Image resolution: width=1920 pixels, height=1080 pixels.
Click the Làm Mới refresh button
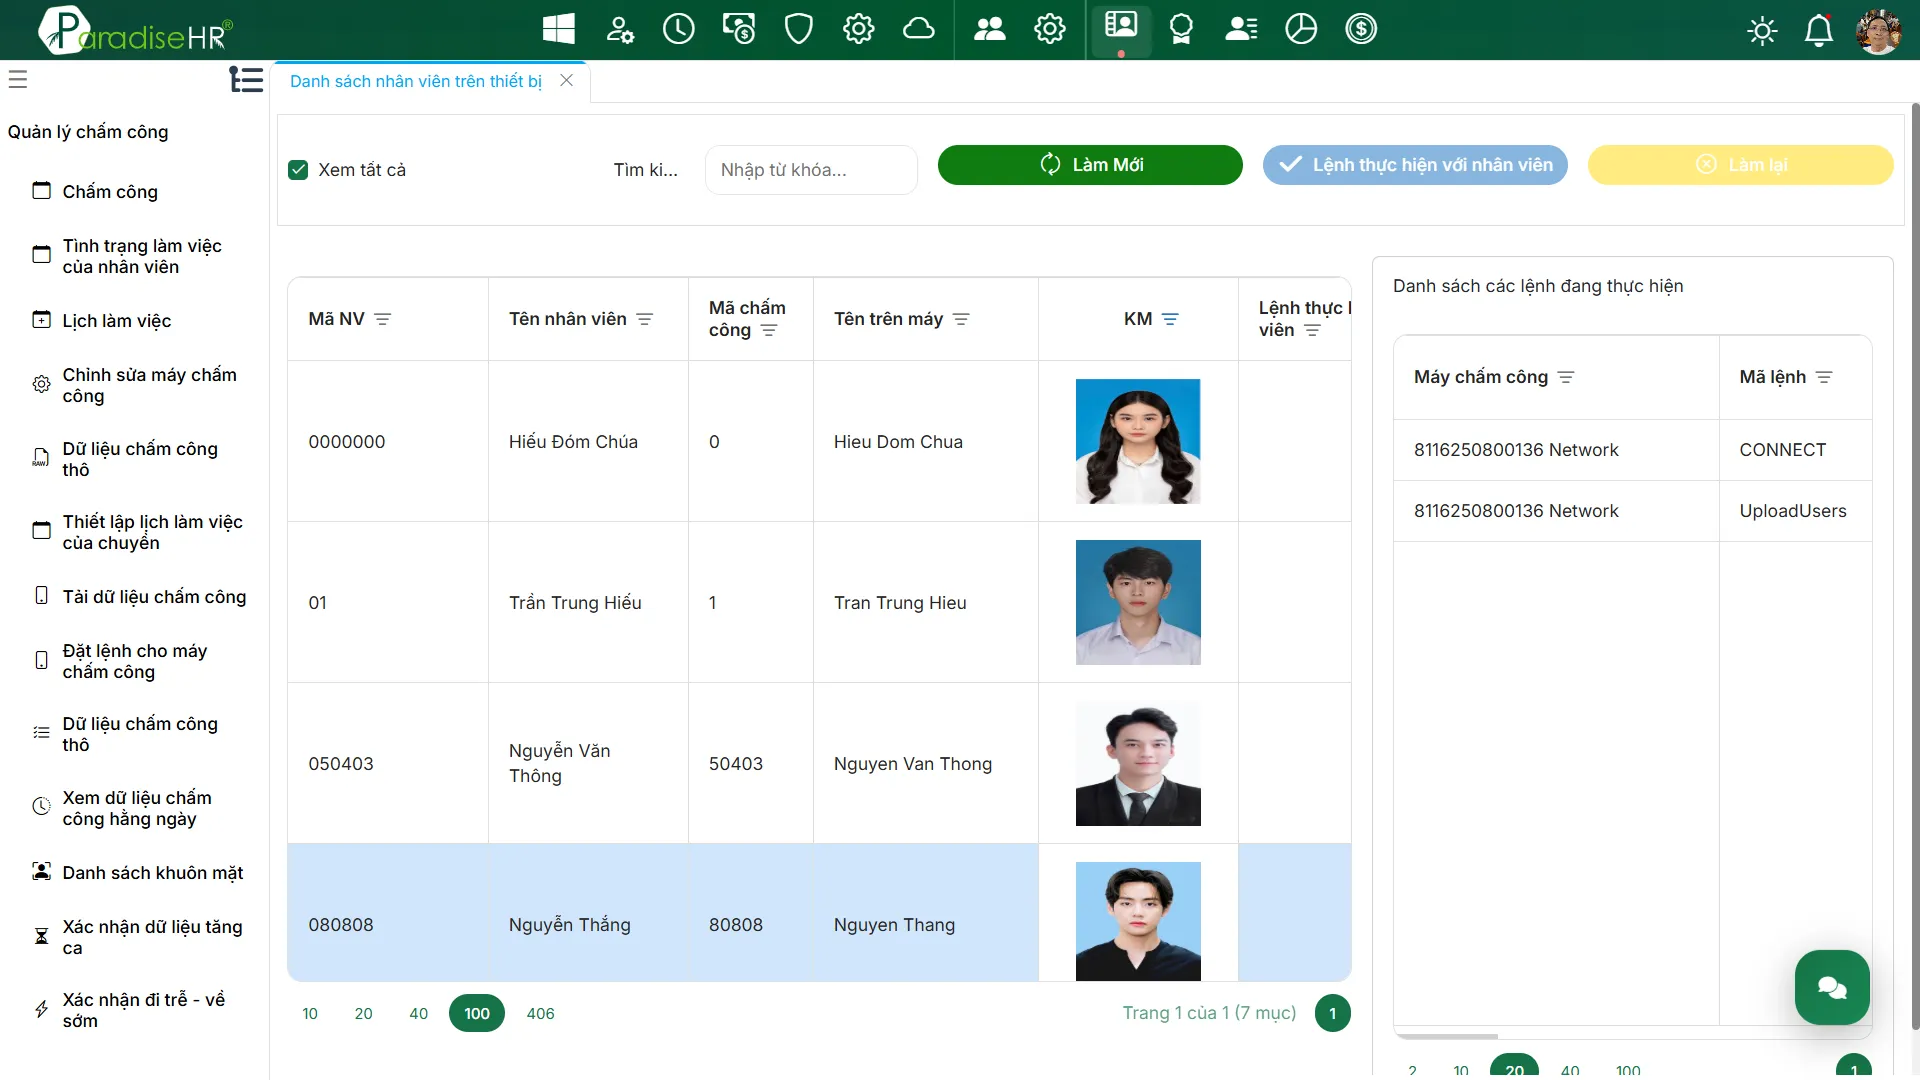(1090, 165)
